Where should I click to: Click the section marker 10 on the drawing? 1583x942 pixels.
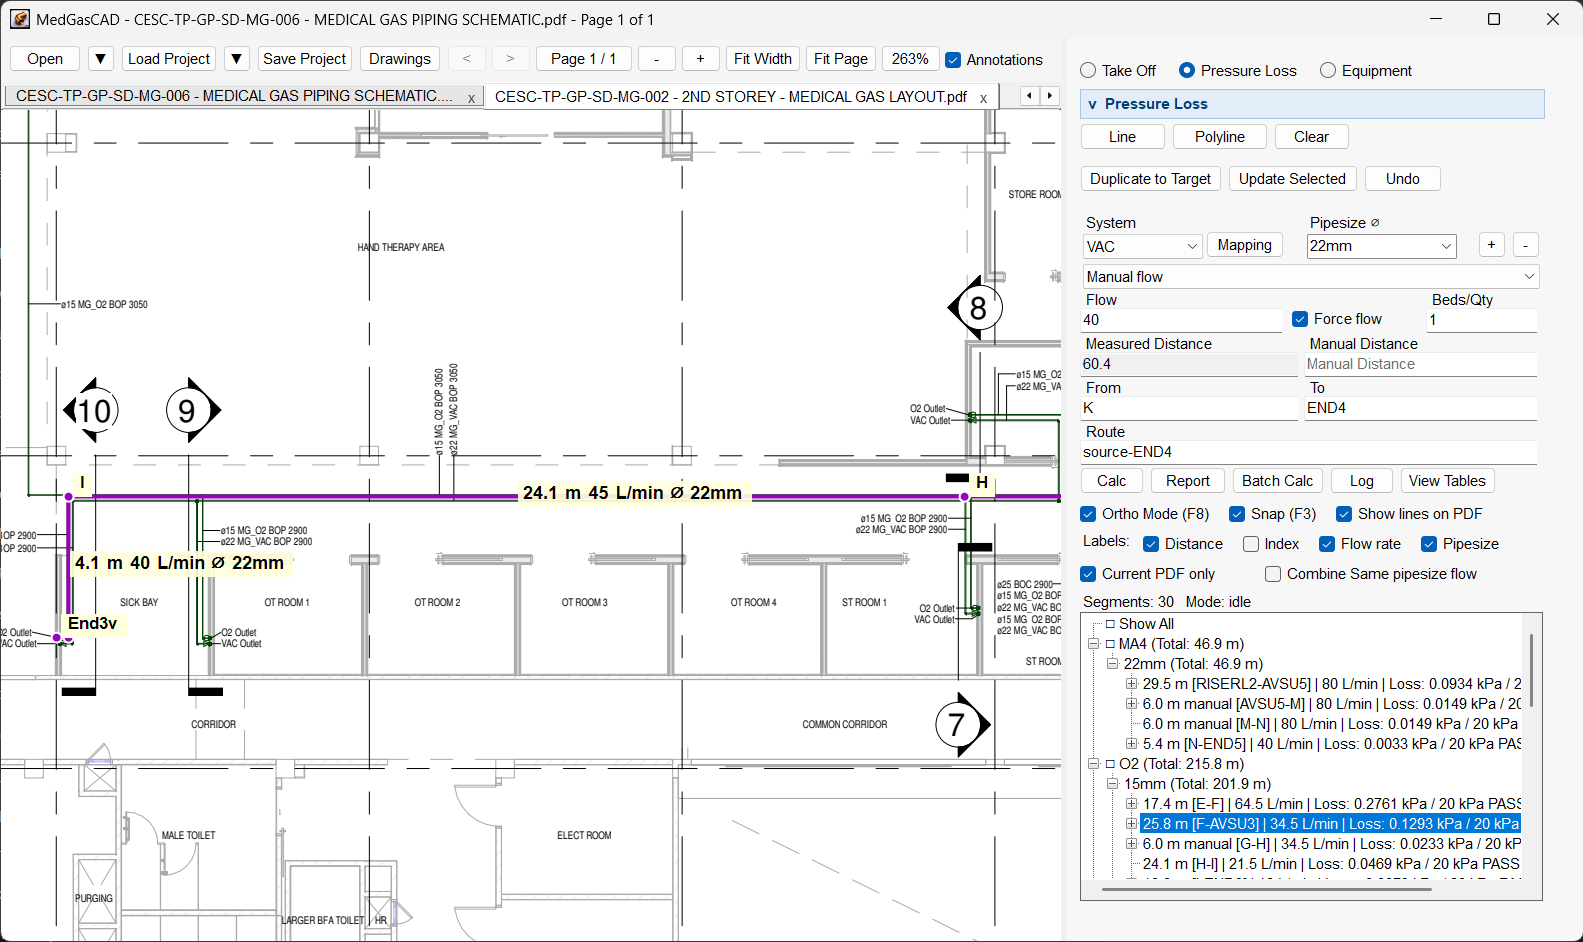[x=93, y=410]
